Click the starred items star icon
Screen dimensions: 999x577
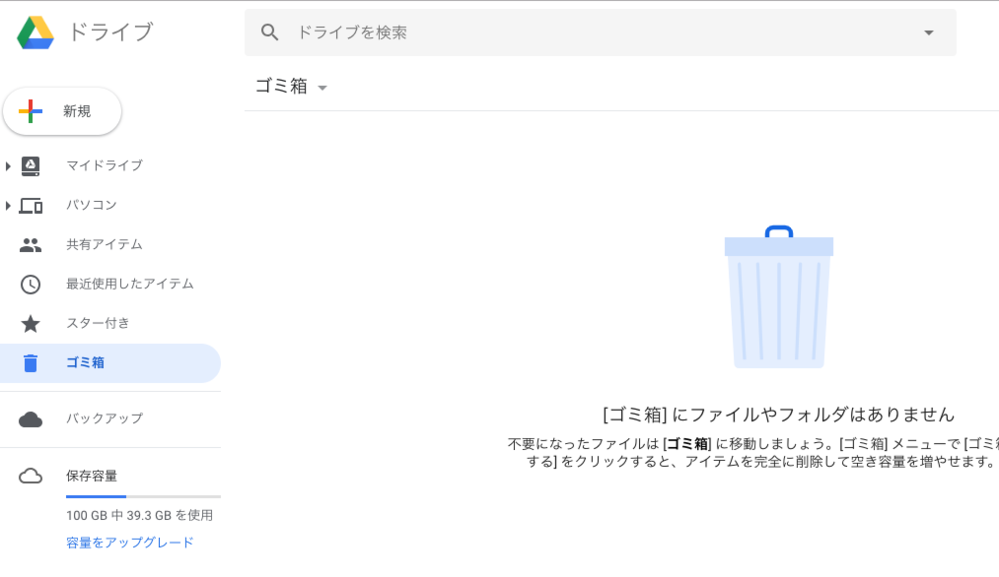click(x=31, y=324)
